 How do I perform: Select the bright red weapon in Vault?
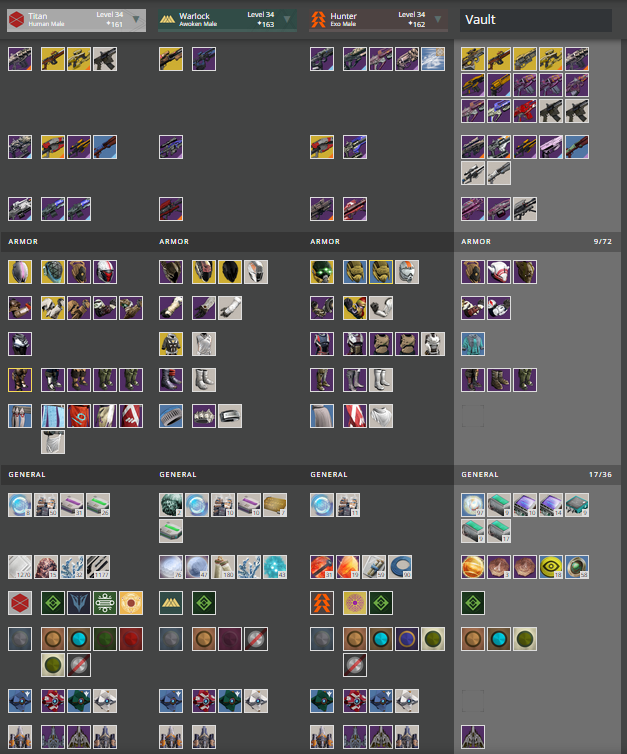[525, 111]
